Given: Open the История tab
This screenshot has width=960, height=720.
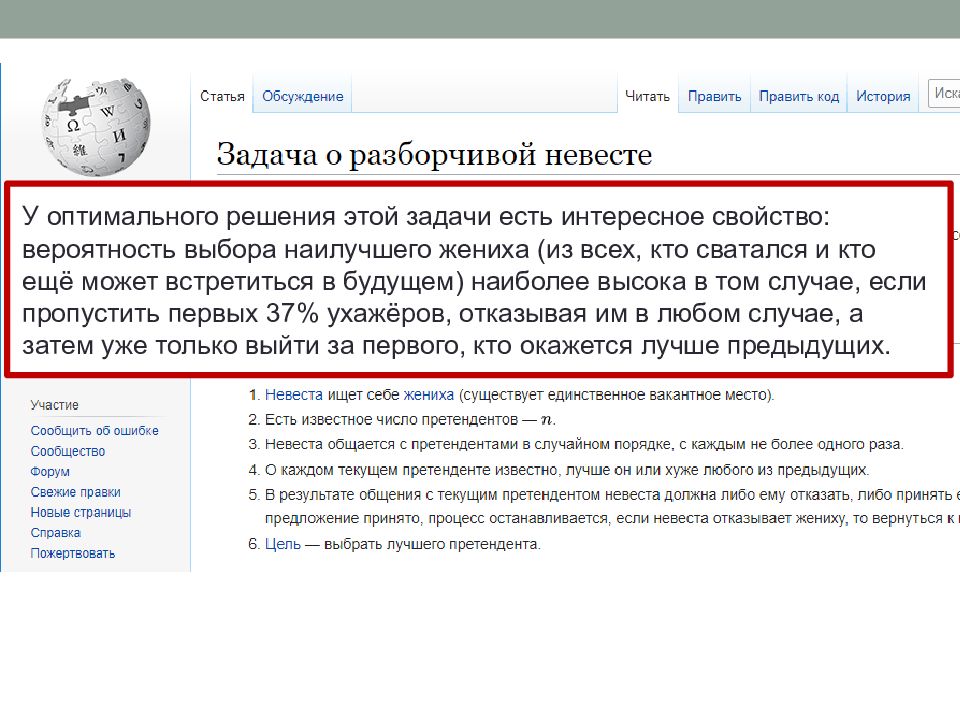Looking at the screenshot, I should (883, 96).
